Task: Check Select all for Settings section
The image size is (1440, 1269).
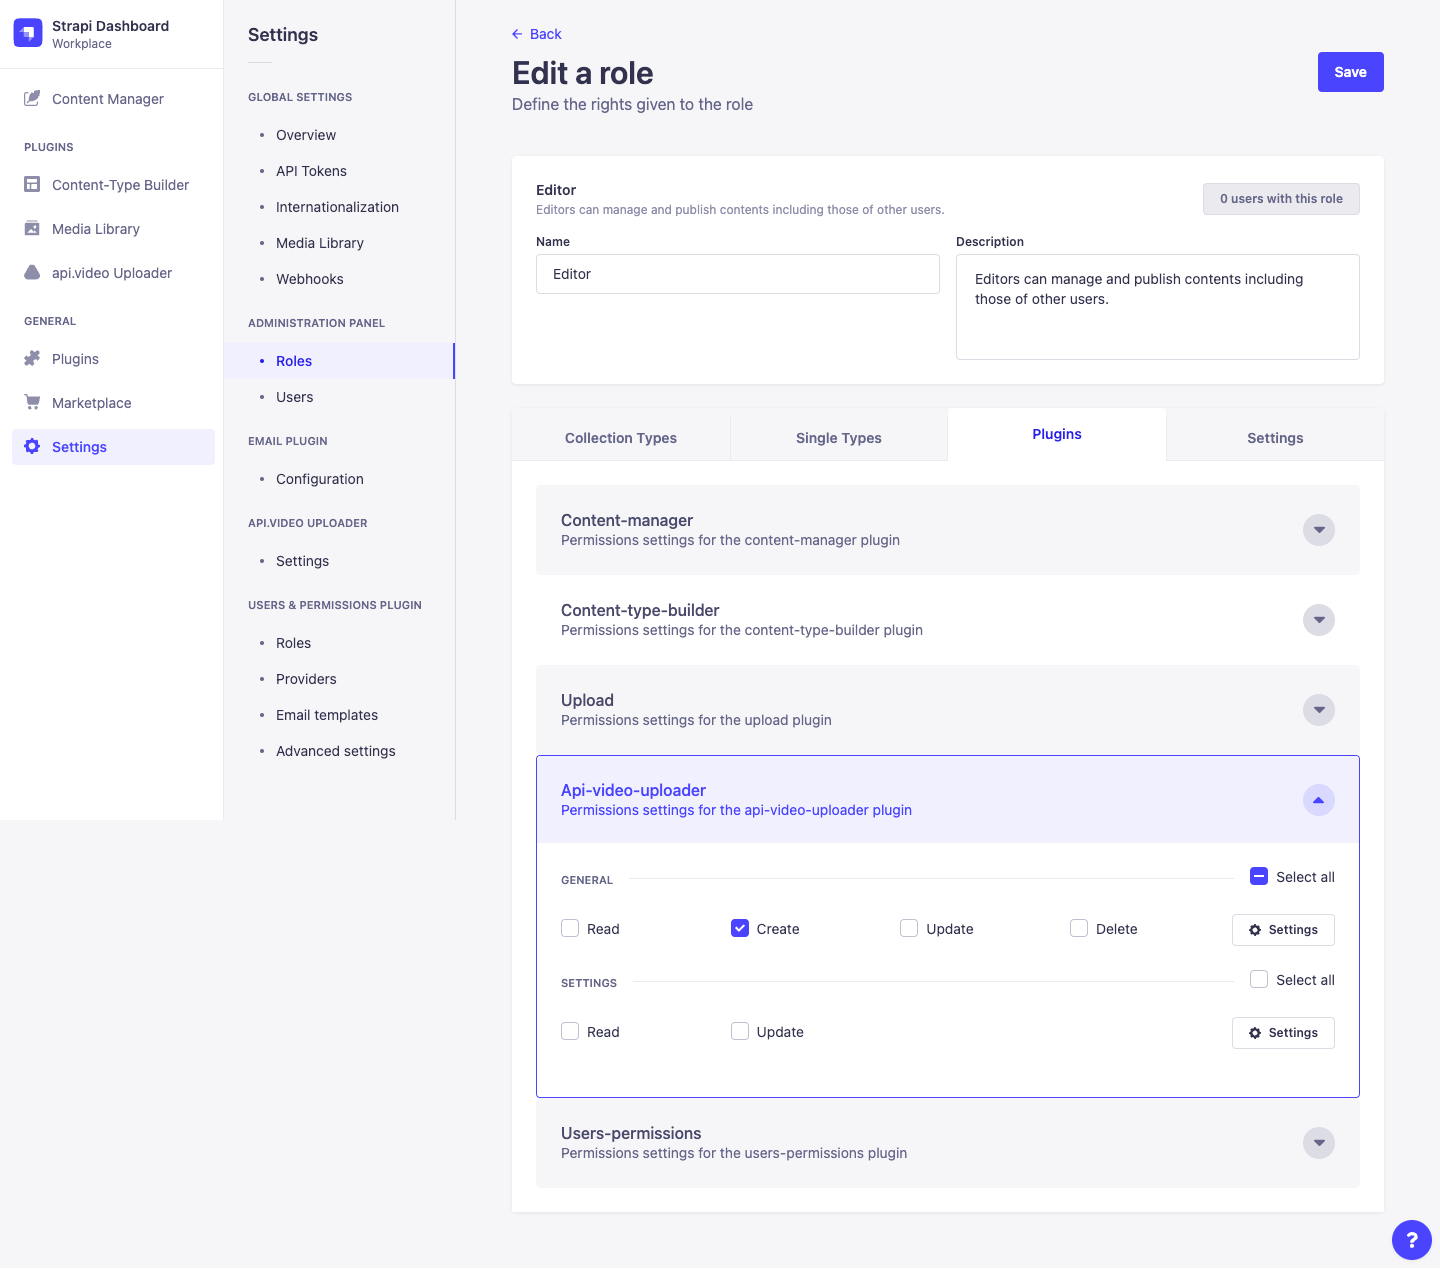Action: (x=1259, y=979)
